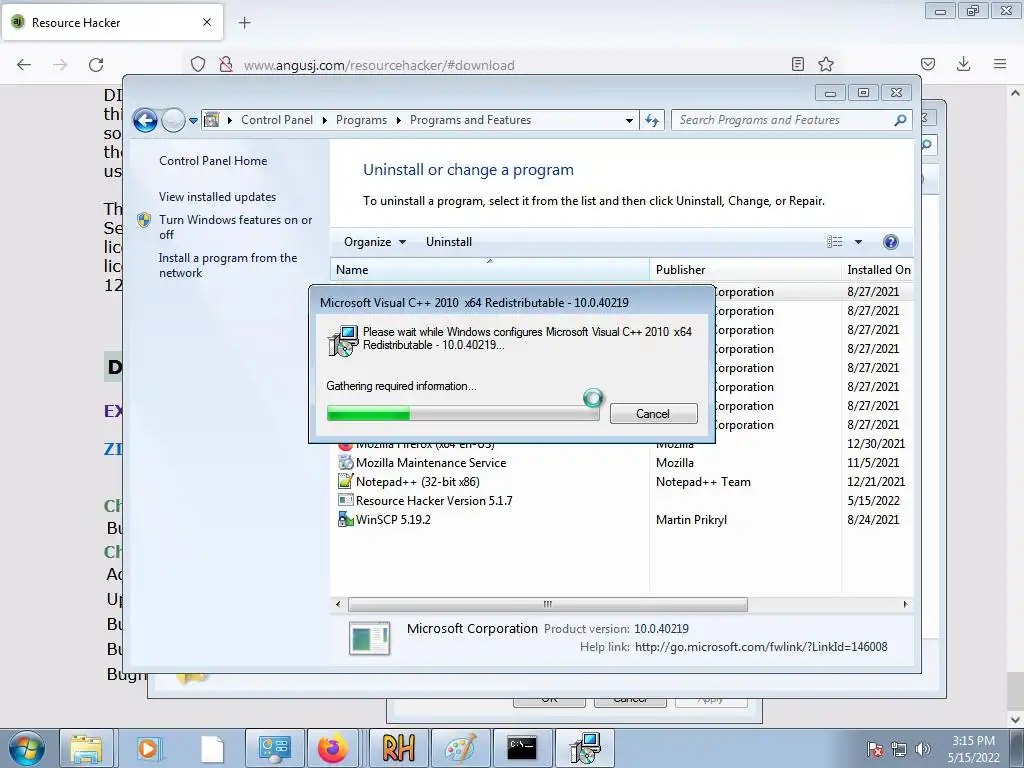This screenshot has width=1024, height=768.
Task: Expand view options dropdown arrow
Action: pos(859,242)
